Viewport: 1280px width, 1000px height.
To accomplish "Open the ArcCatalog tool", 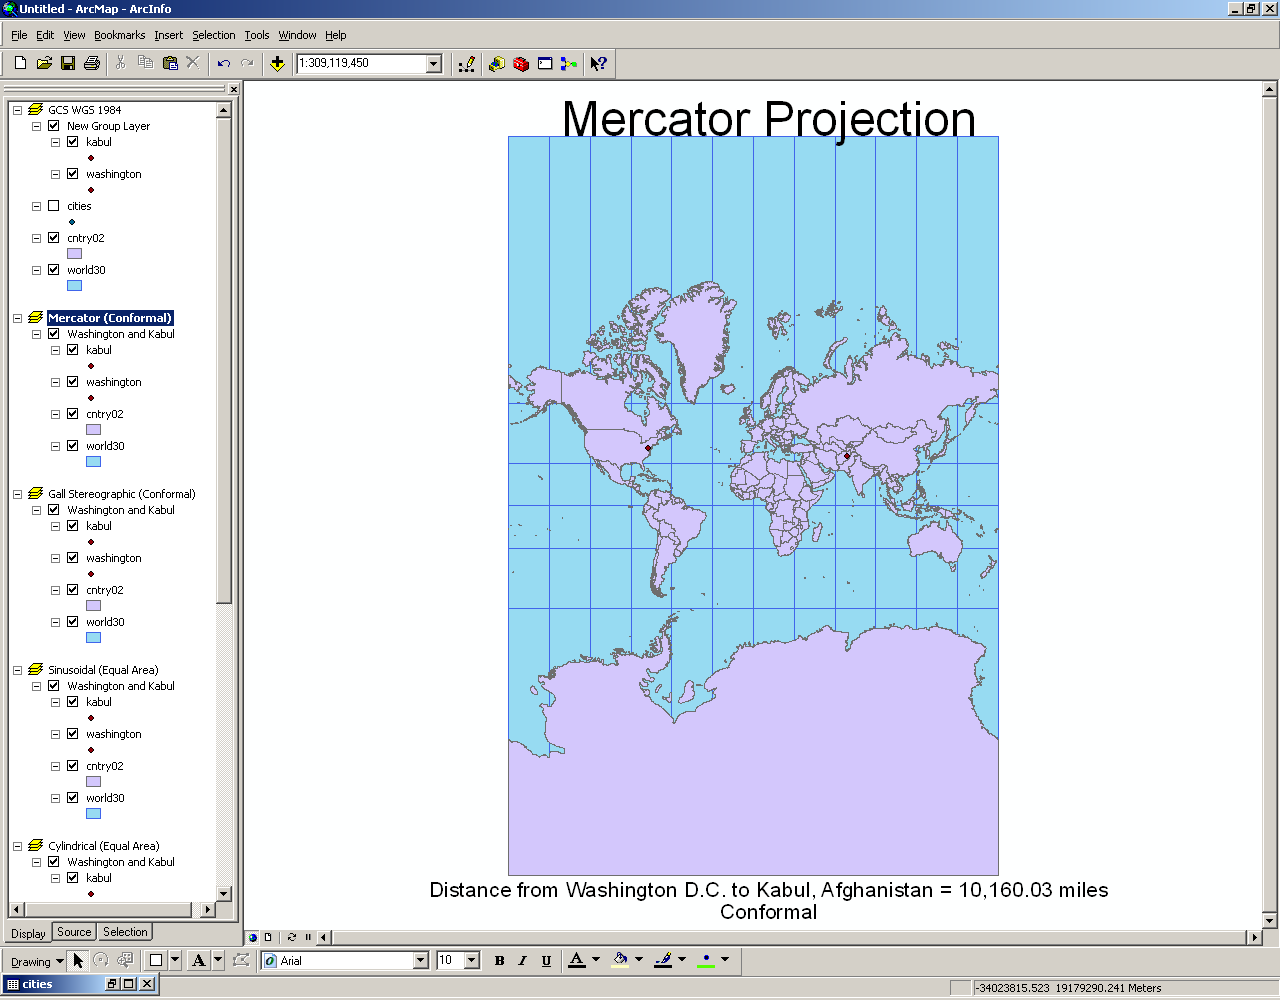I will click(497, 63).
